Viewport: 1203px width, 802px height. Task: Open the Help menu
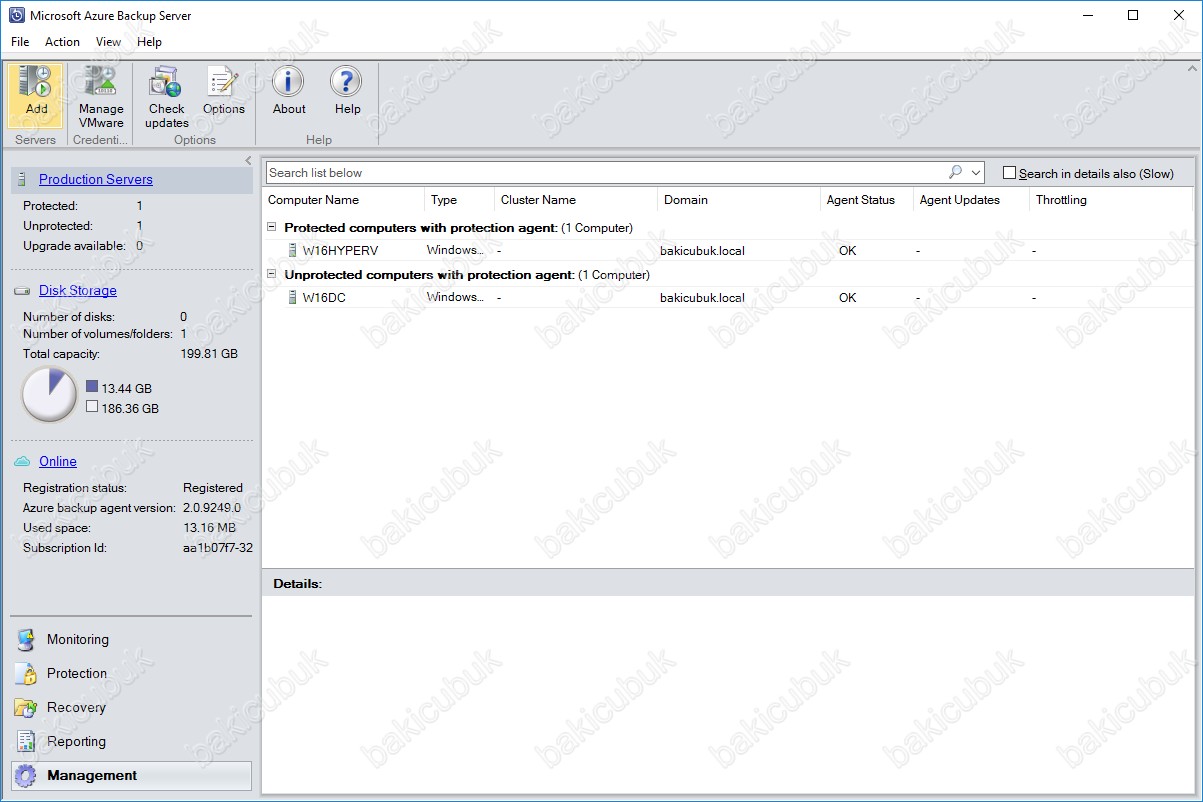[149, 42]
